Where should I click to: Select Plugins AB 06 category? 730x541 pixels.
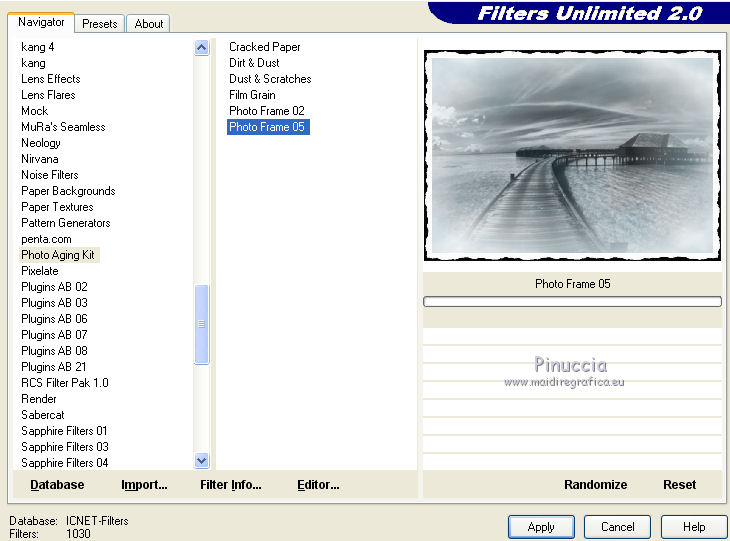point(54,318)
